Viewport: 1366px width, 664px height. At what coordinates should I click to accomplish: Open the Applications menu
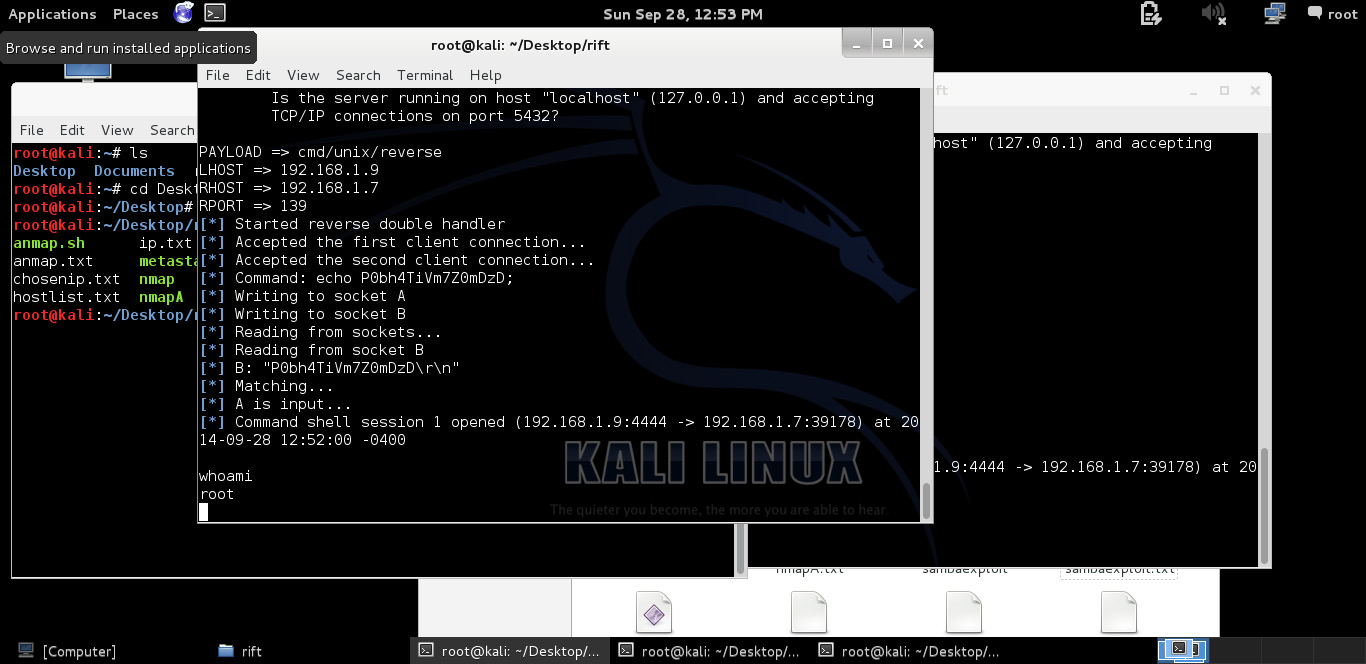point(52,14)
